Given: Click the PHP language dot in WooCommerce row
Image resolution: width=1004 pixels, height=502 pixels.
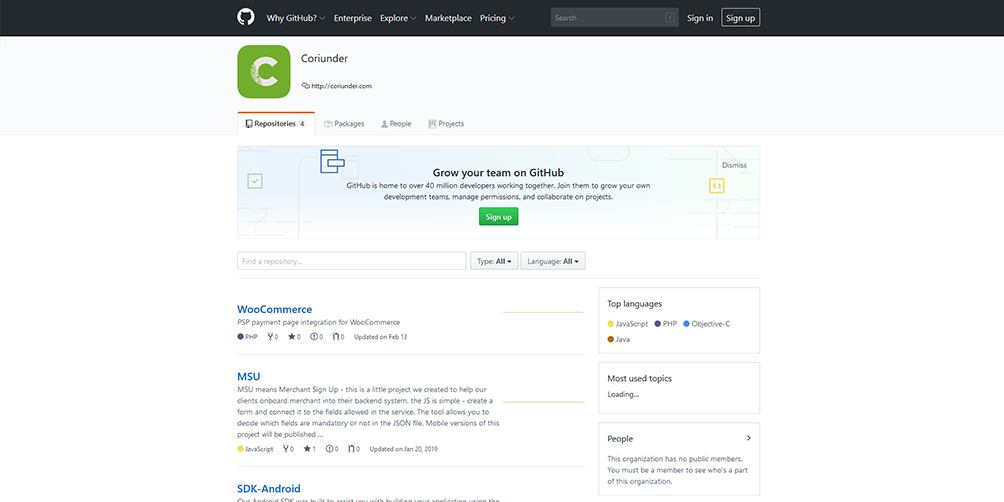Looking at the screenshot, I should 241,337.
